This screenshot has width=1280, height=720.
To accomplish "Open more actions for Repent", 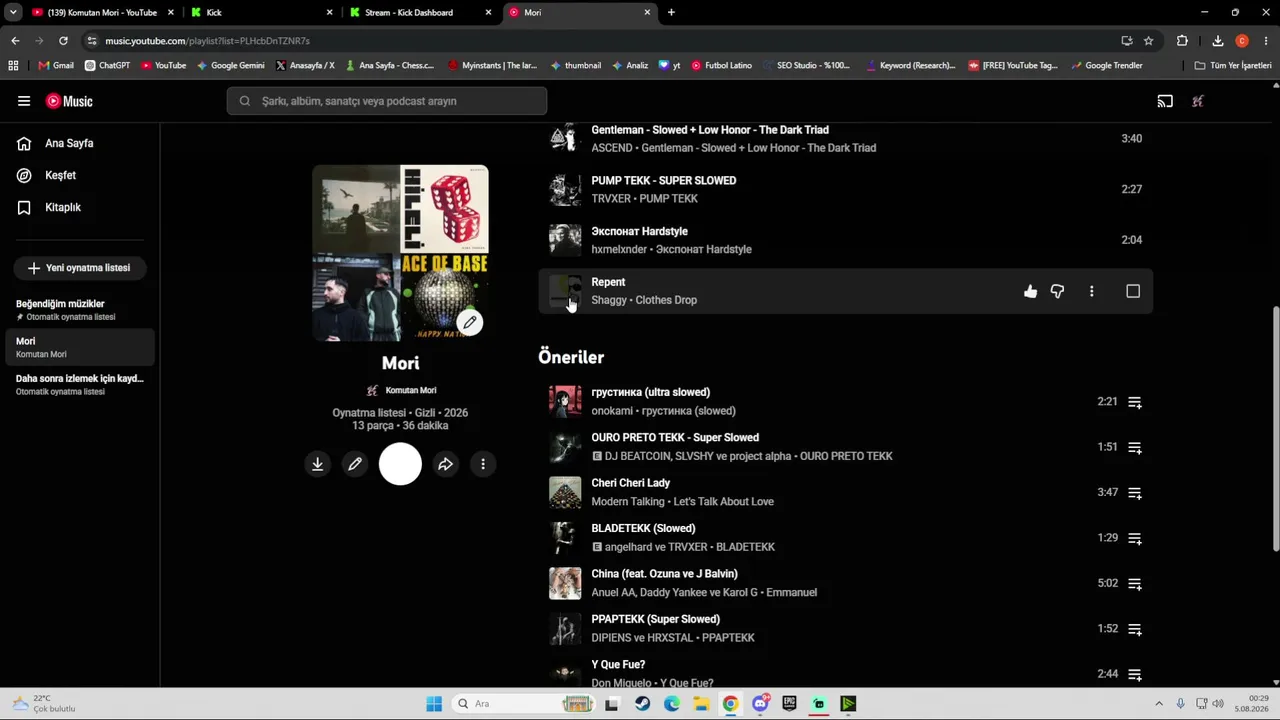I will tap(1091, 291).
